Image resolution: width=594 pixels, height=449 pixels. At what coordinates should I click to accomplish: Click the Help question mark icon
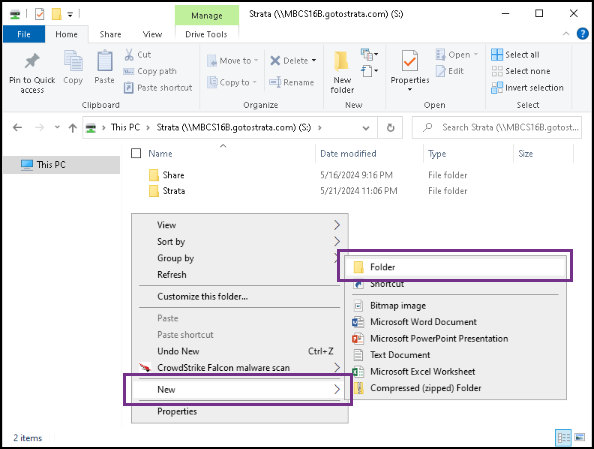tap(583, 34)
